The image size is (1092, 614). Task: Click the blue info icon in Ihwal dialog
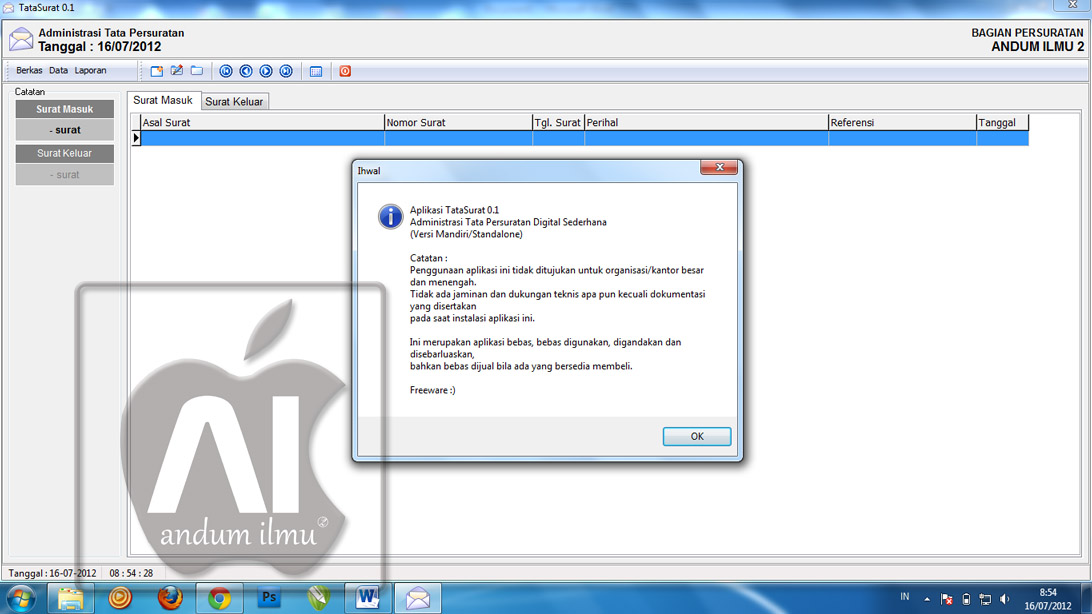(391, 217)
